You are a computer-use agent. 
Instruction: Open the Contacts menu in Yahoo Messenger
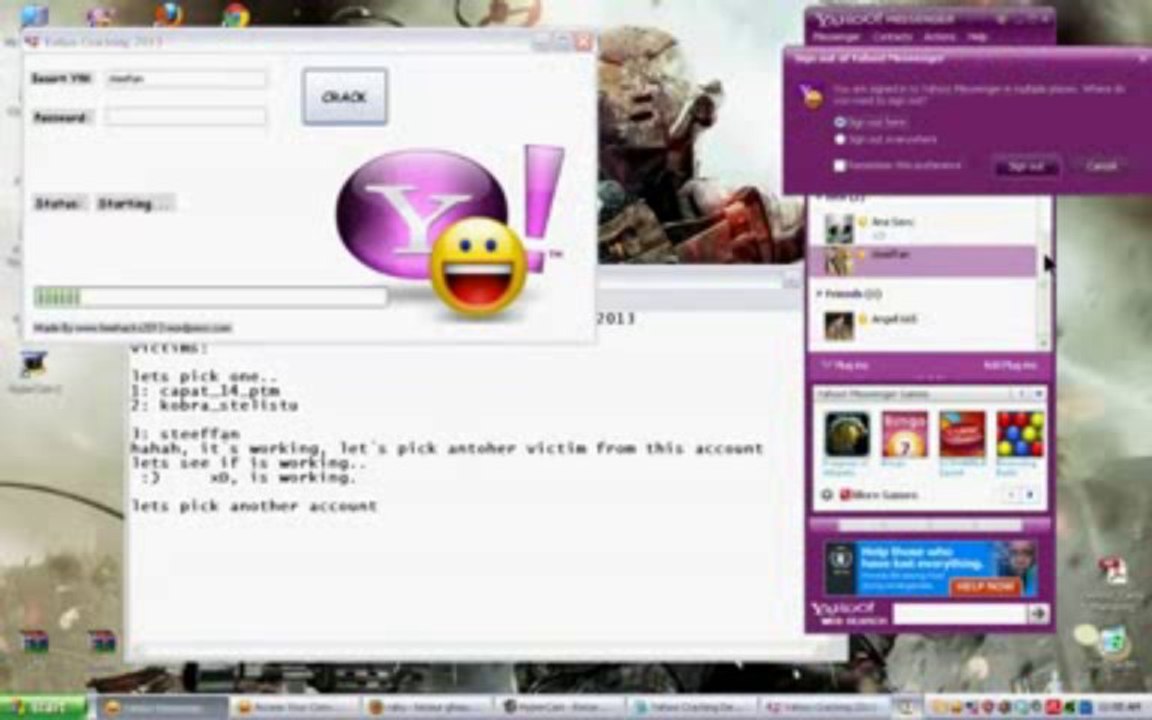(x=893, y=37)
